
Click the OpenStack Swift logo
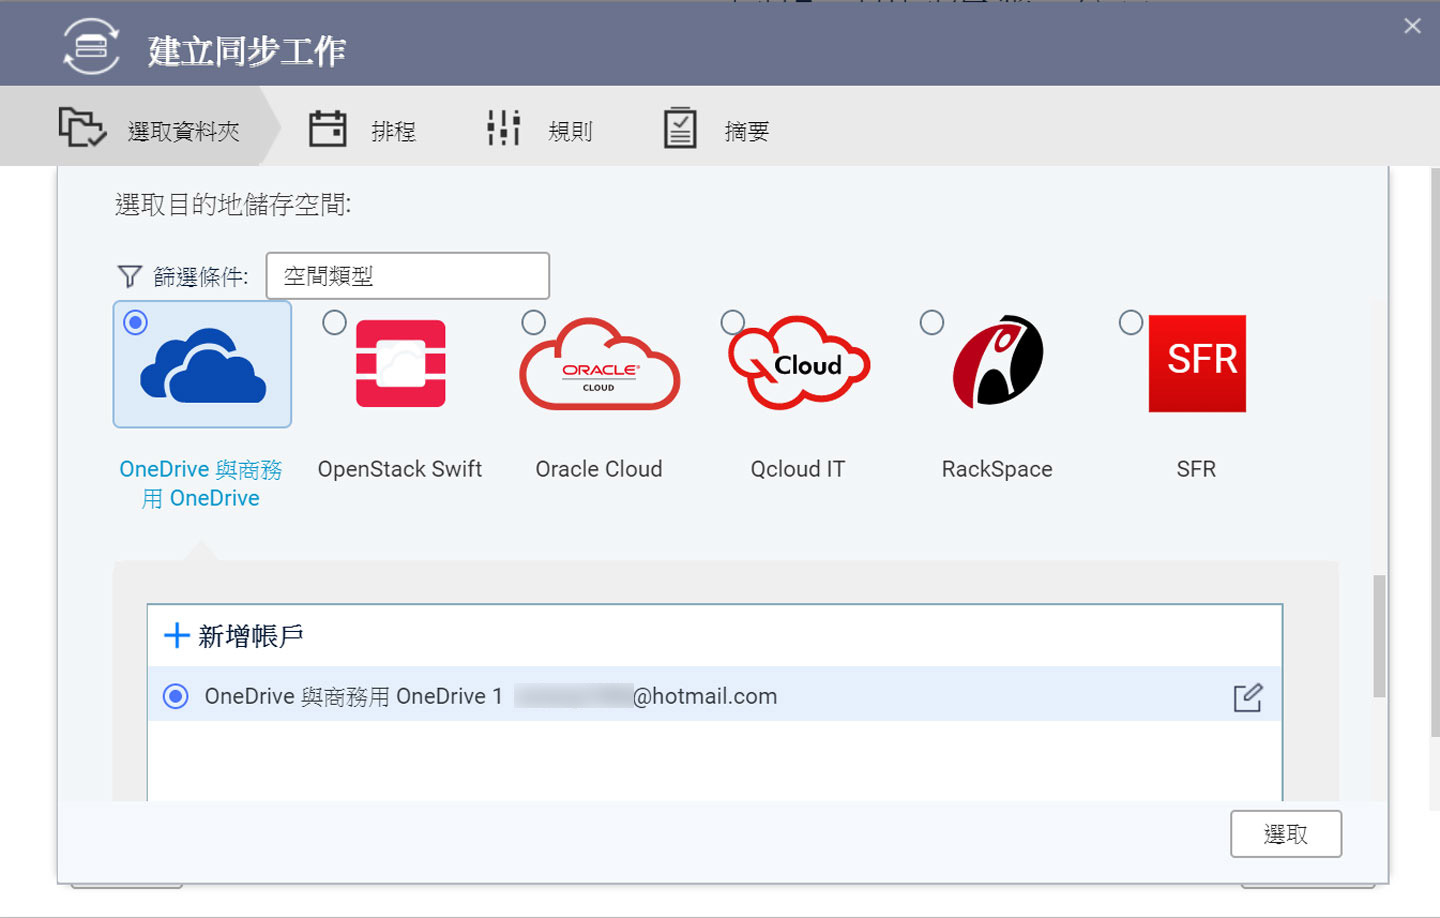(400, 363)
